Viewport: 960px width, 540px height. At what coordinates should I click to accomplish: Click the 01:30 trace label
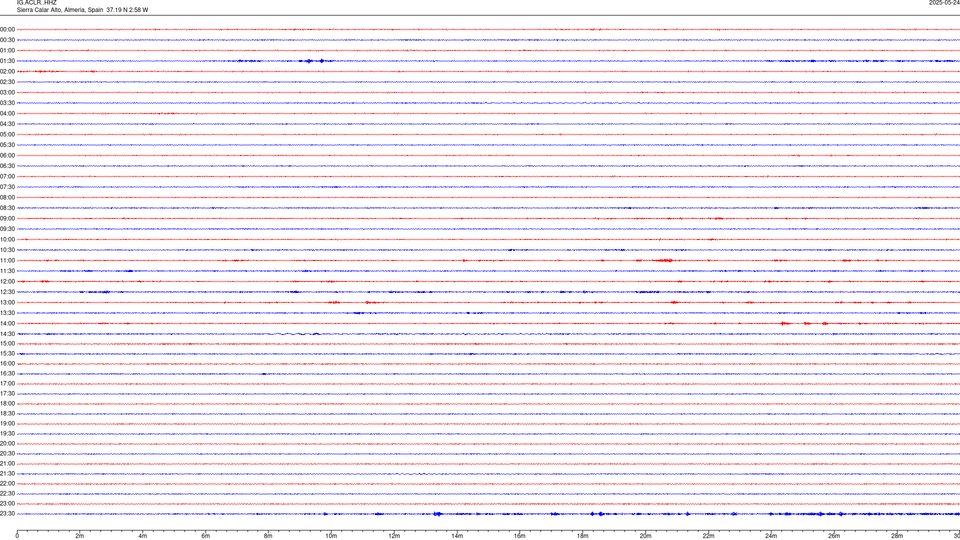pyautogui.click(x=7, y=61)
